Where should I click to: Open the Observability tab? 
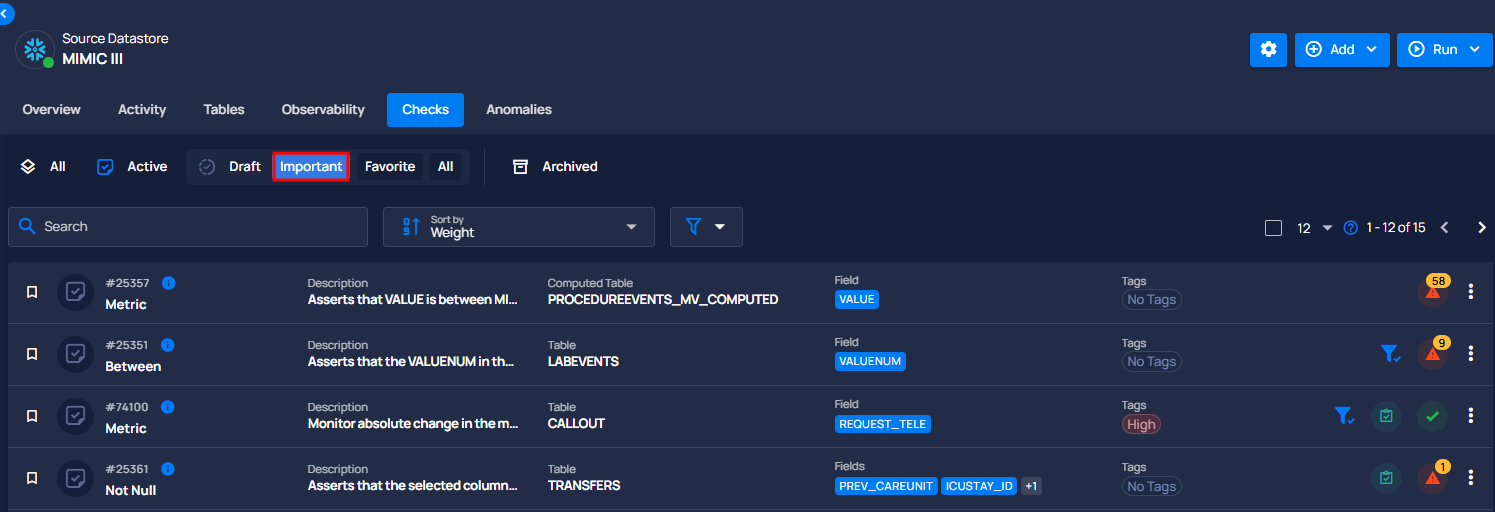[323, 109]
